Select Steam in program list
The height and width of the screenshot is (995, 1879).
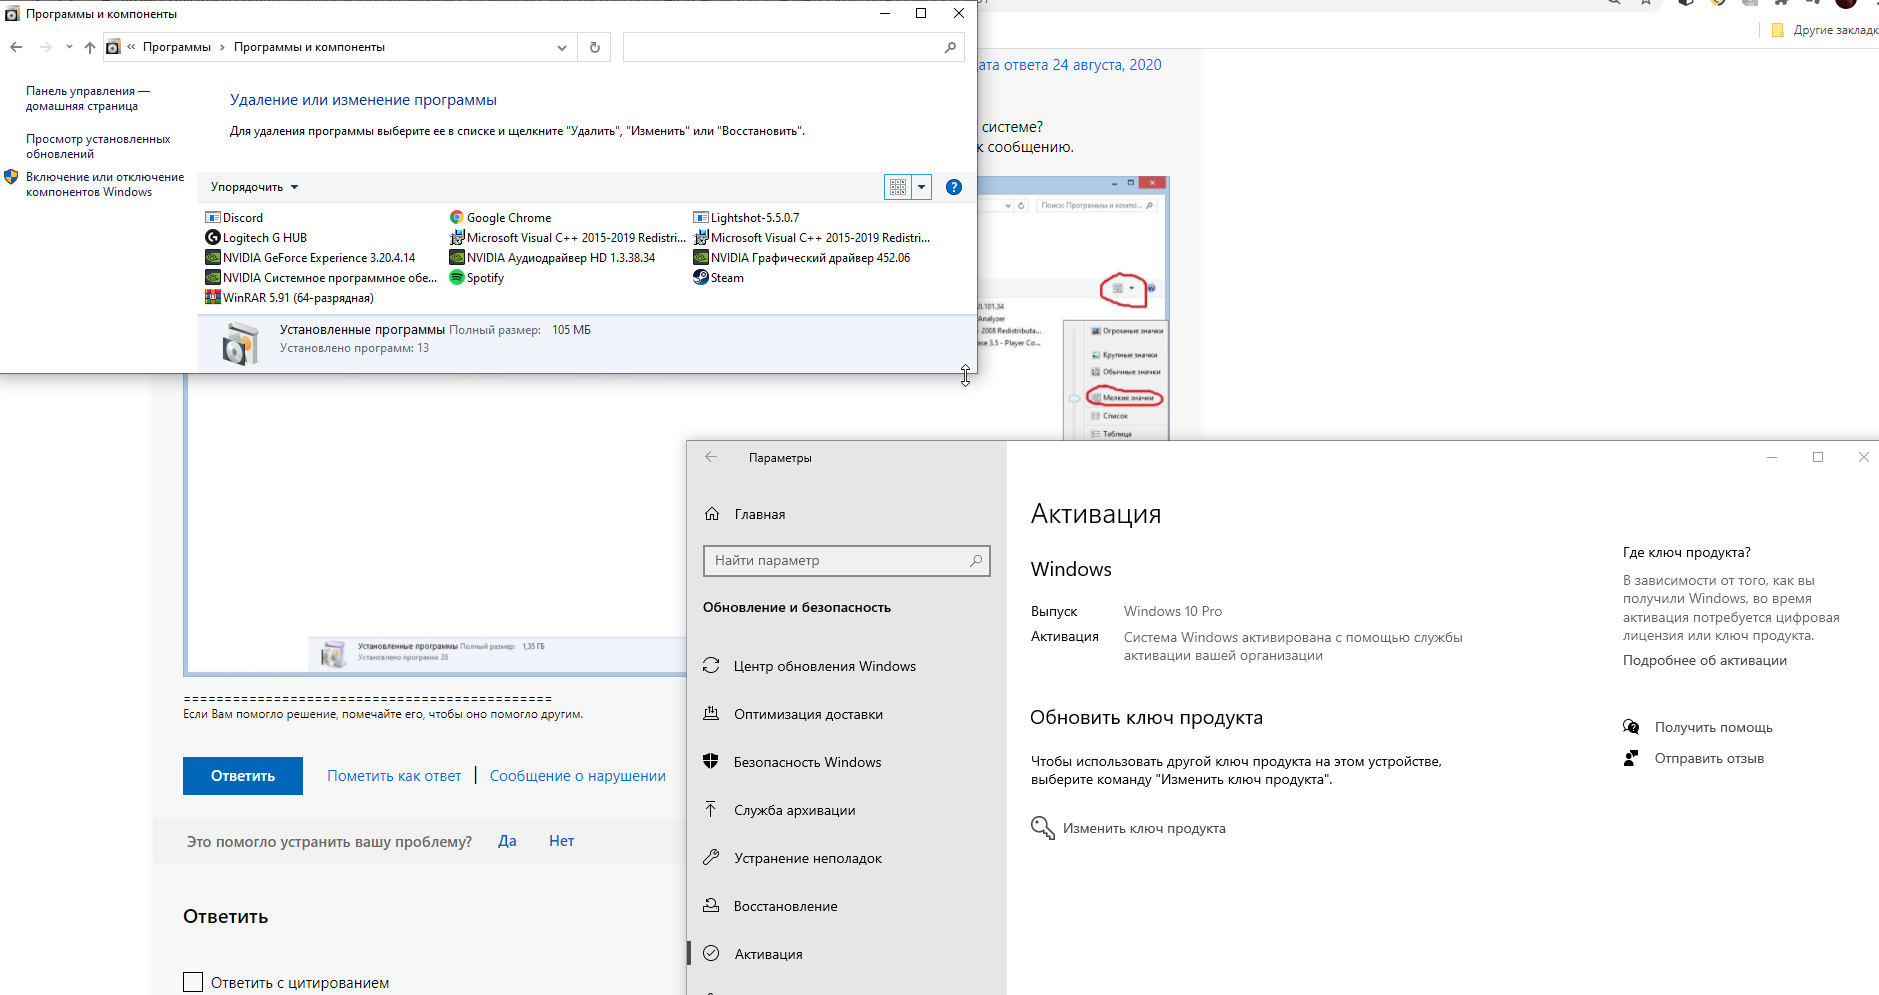point(718,277)
